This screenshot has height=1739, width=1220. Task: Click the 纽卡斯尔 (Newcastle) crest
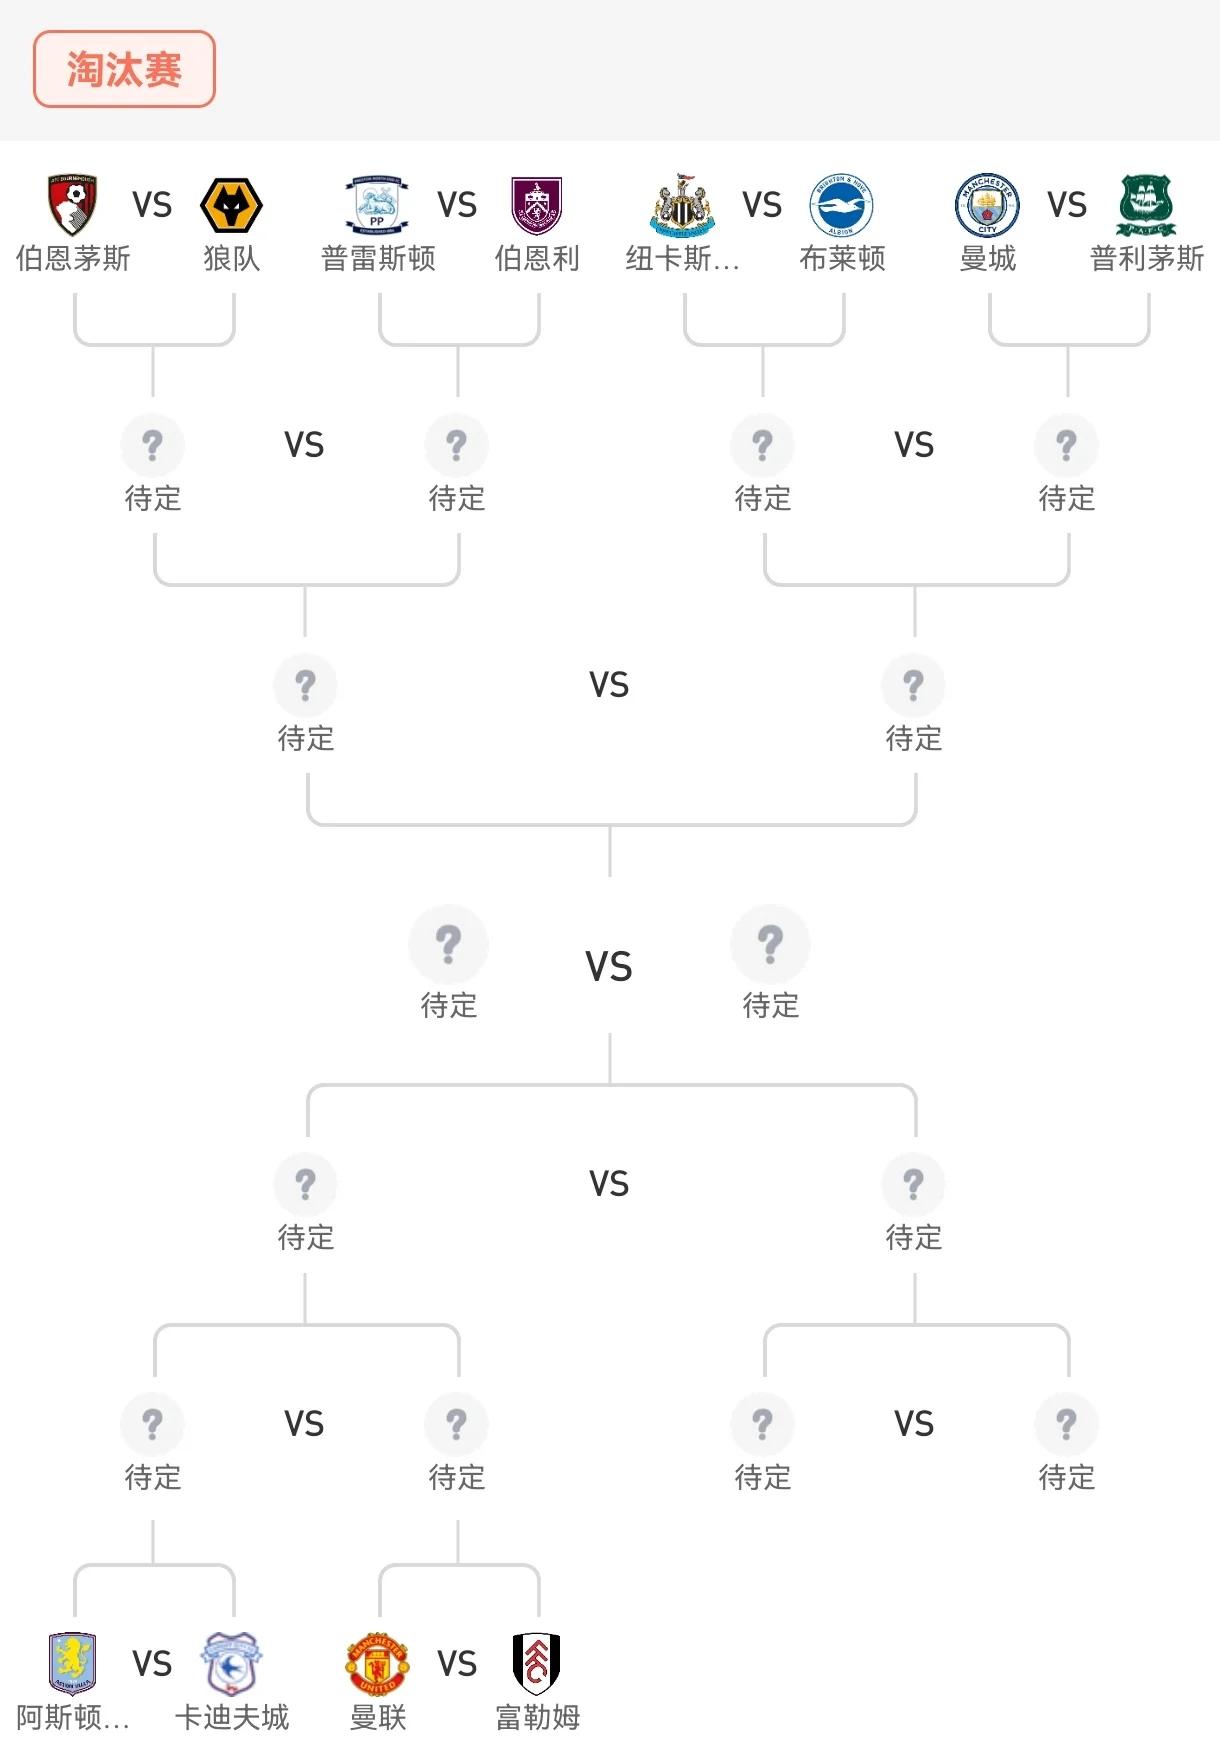point(685,203)
